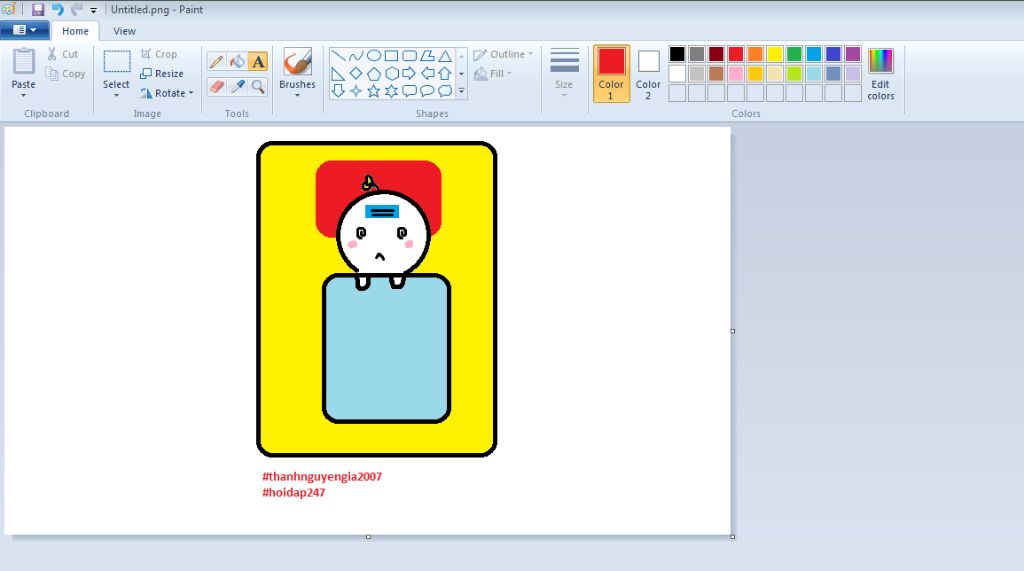Screen dimensions: 1024x571
Task: Choose the Rounded rectangle shape
Action: (409, 56)
